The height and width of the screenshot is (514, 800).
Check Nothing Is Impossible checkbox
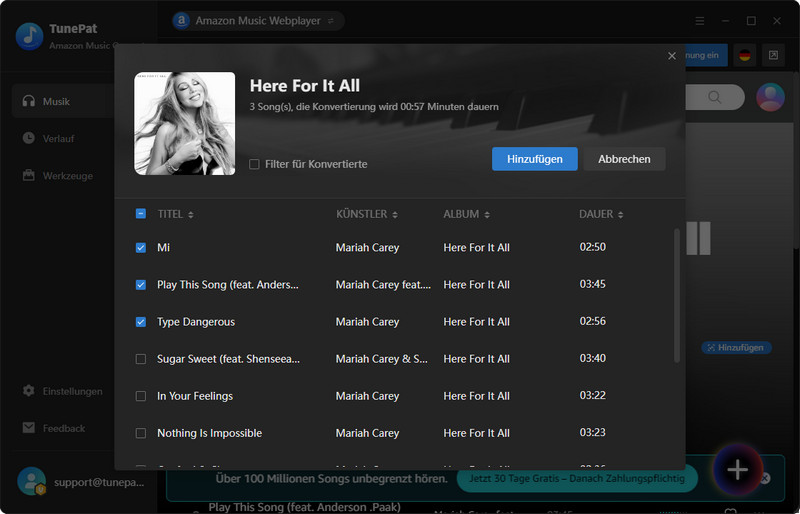tap(141, 433)
